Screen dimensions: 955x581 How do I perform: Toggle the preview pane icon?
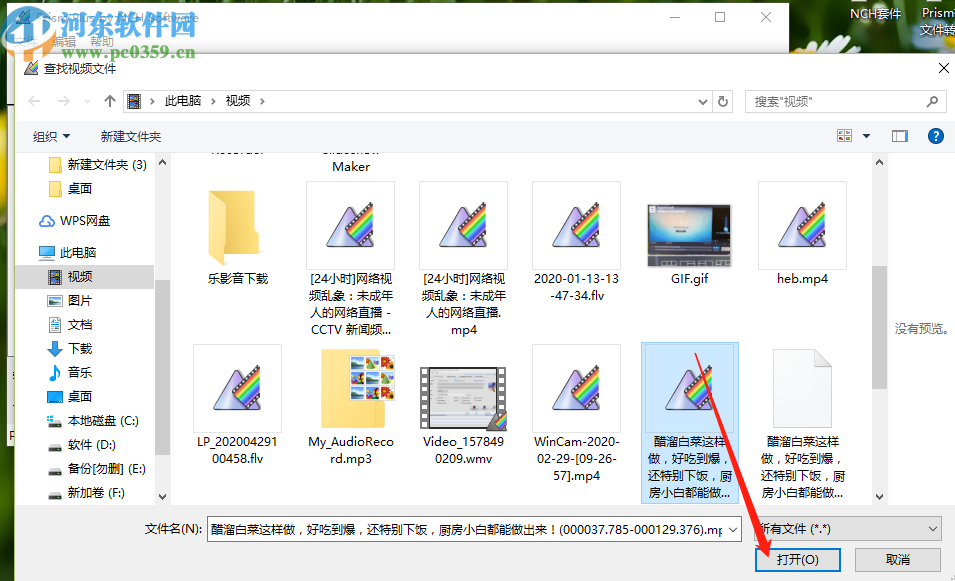click(900, 135)
